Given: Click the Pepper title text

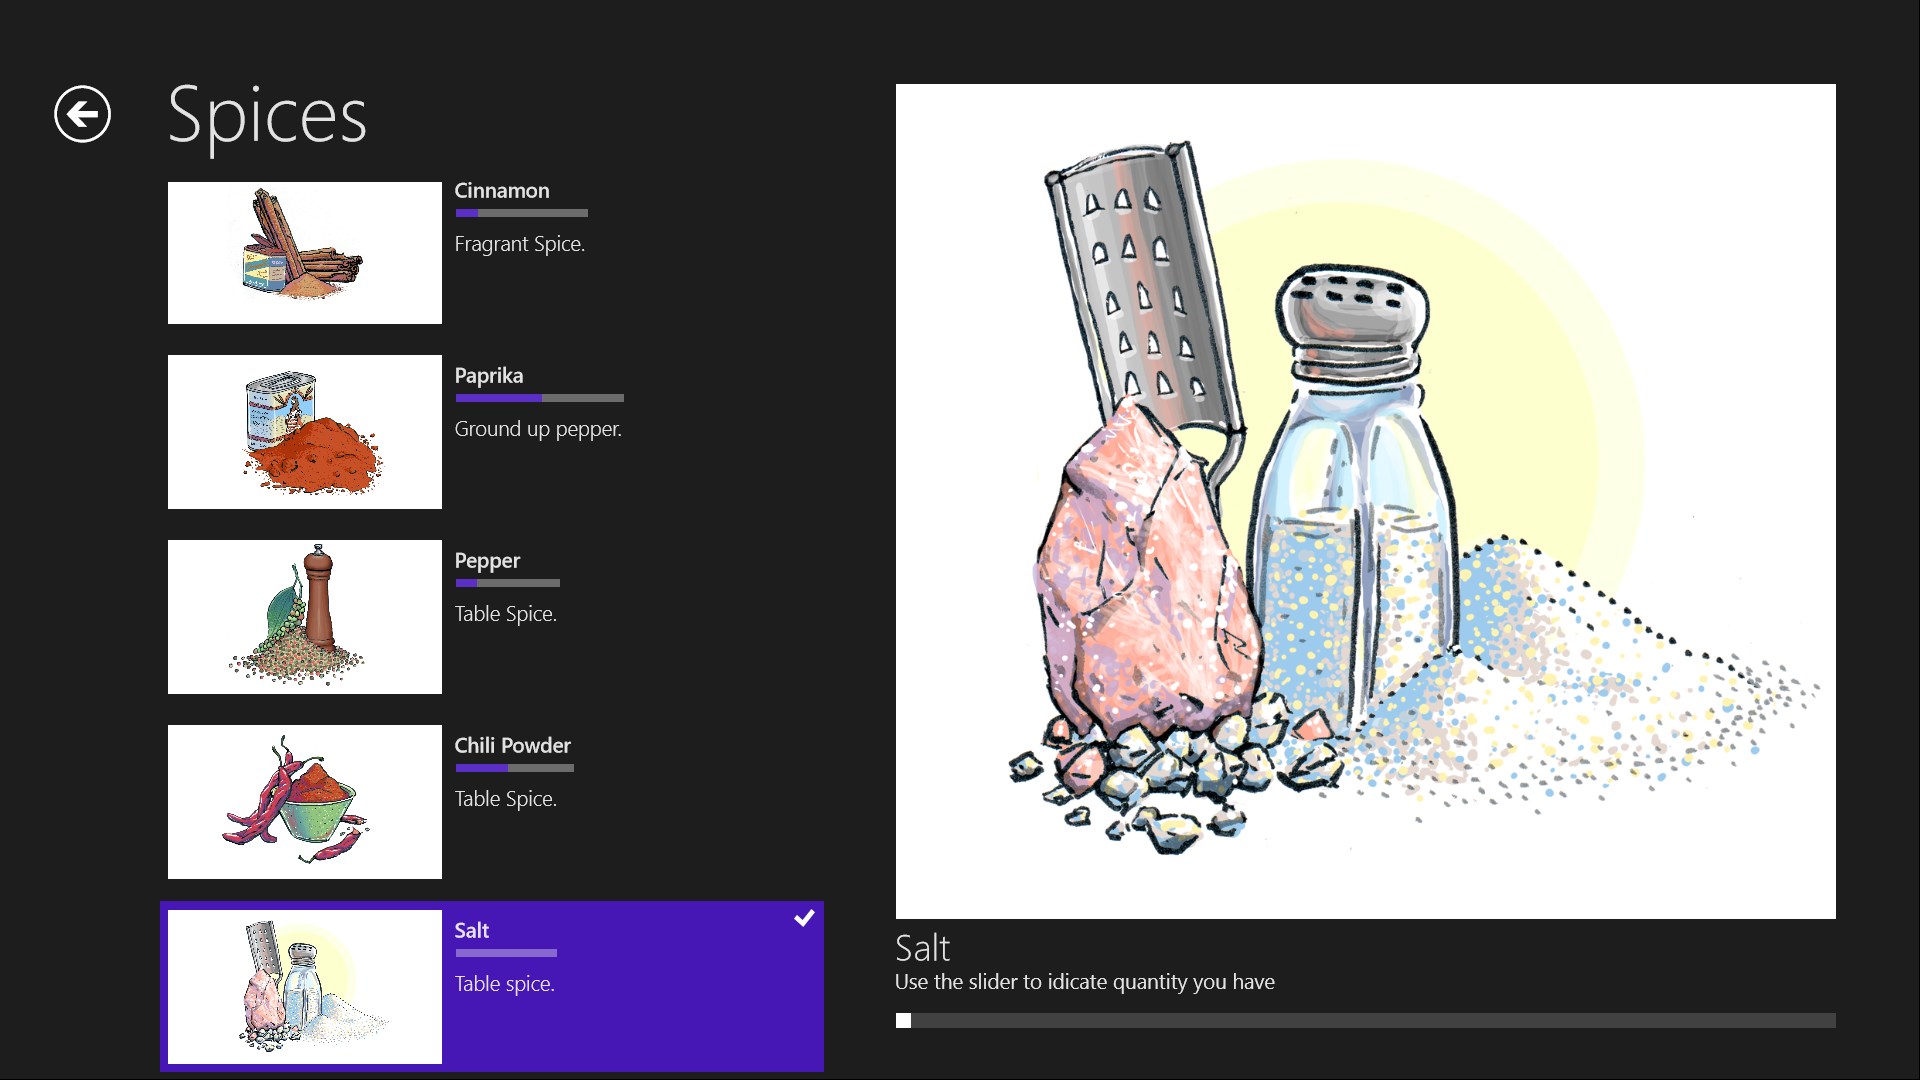Looking at the screenshot, I should 487,561.
